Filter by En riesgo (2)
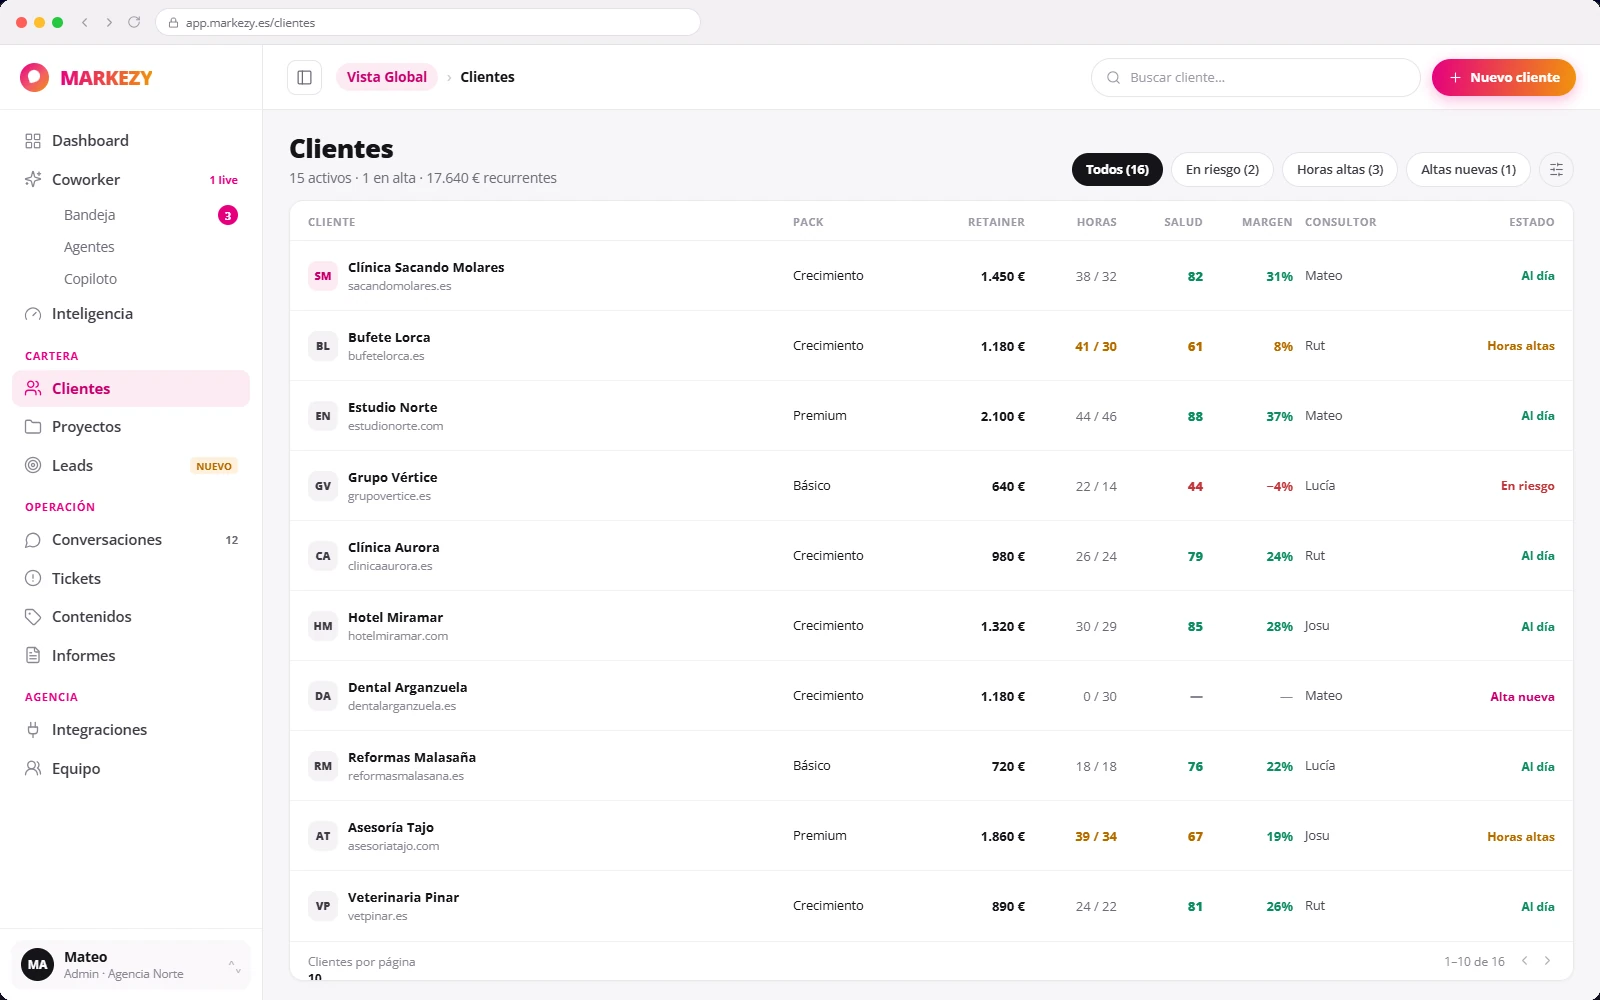The height and width of the screenshot is (1000, 1600). (x=1222, y=170)
